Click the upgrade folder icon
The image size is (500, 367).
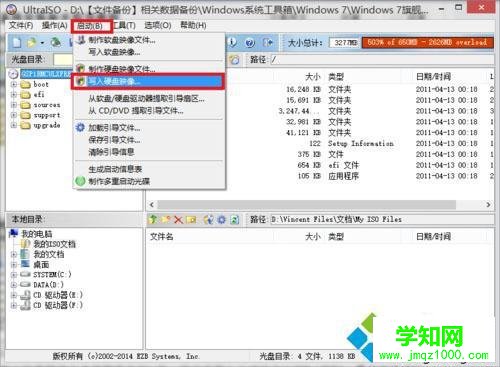25,126
